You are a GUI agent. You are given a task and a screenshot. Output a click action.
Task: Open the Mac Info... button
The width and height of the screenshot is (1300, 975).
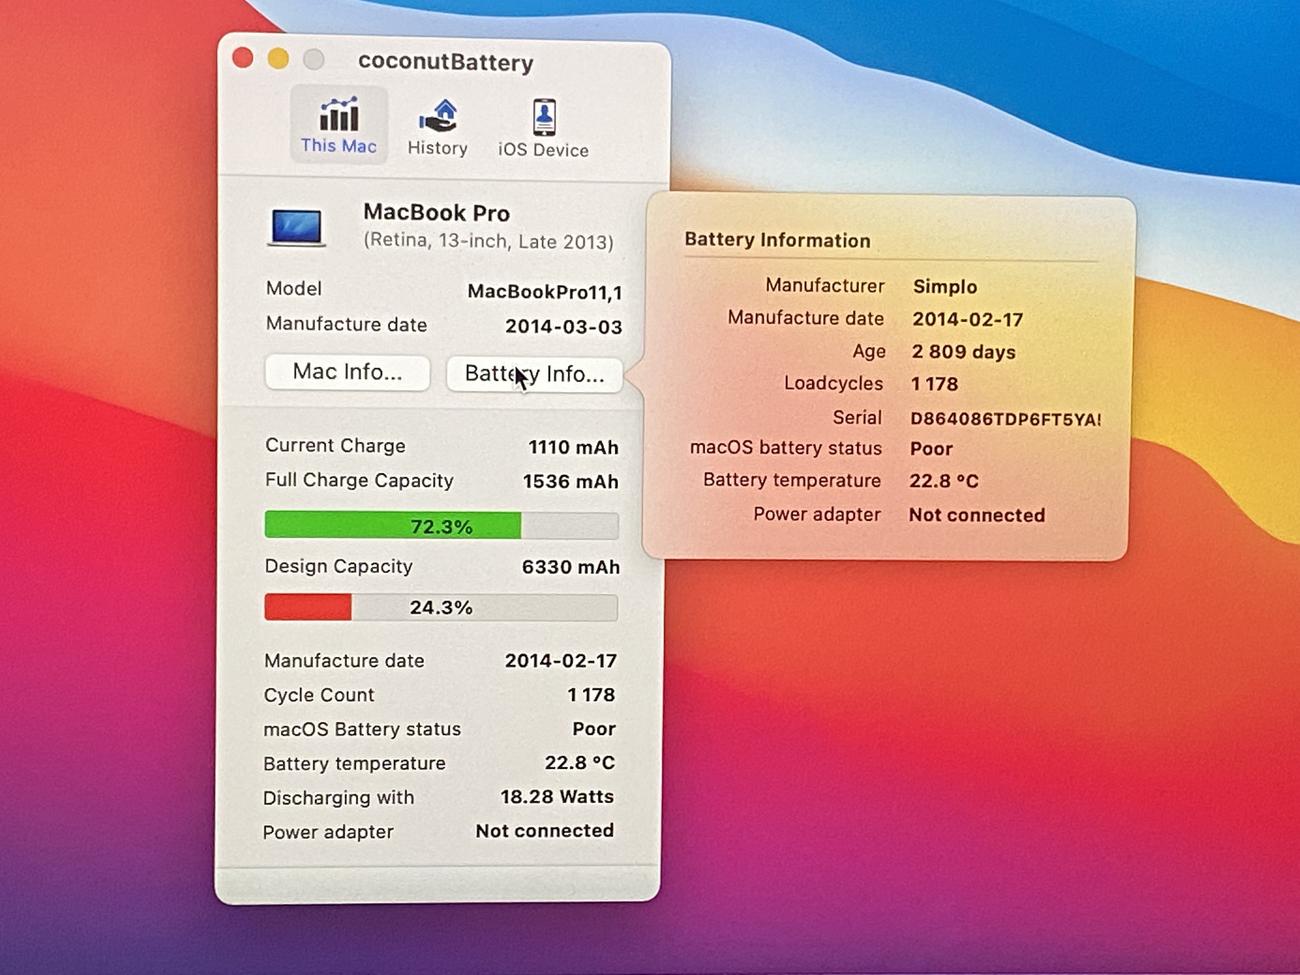347,372
